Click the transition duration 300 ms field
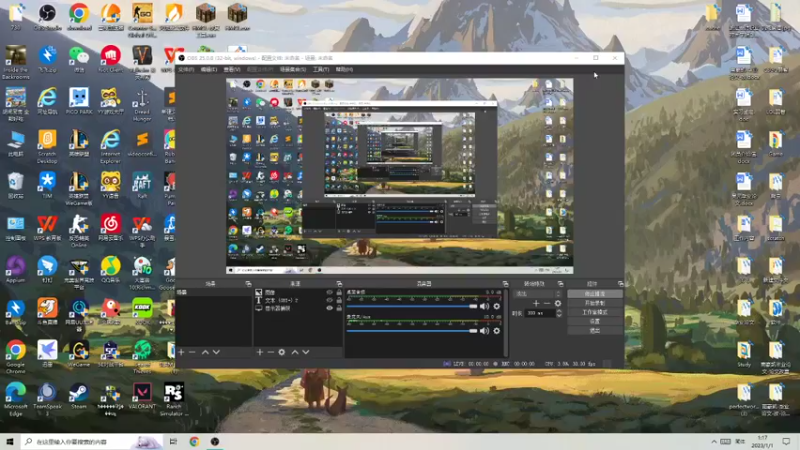Image resolution: width=800 pixels, height=450 pixels. (540, 313)
